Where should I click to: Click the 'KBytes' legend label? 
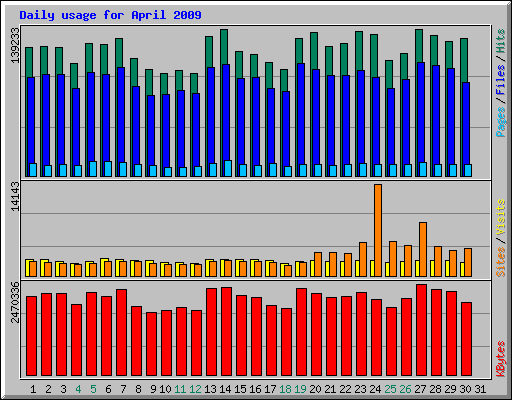501,359
